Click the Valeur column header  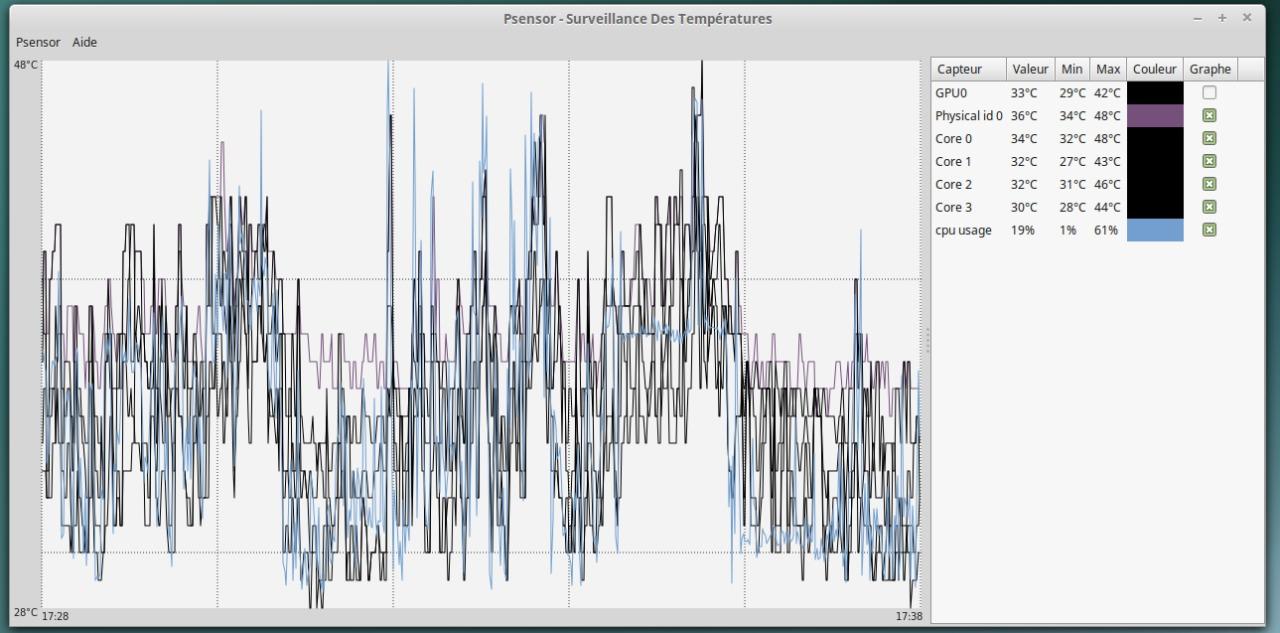[1031, 69]
